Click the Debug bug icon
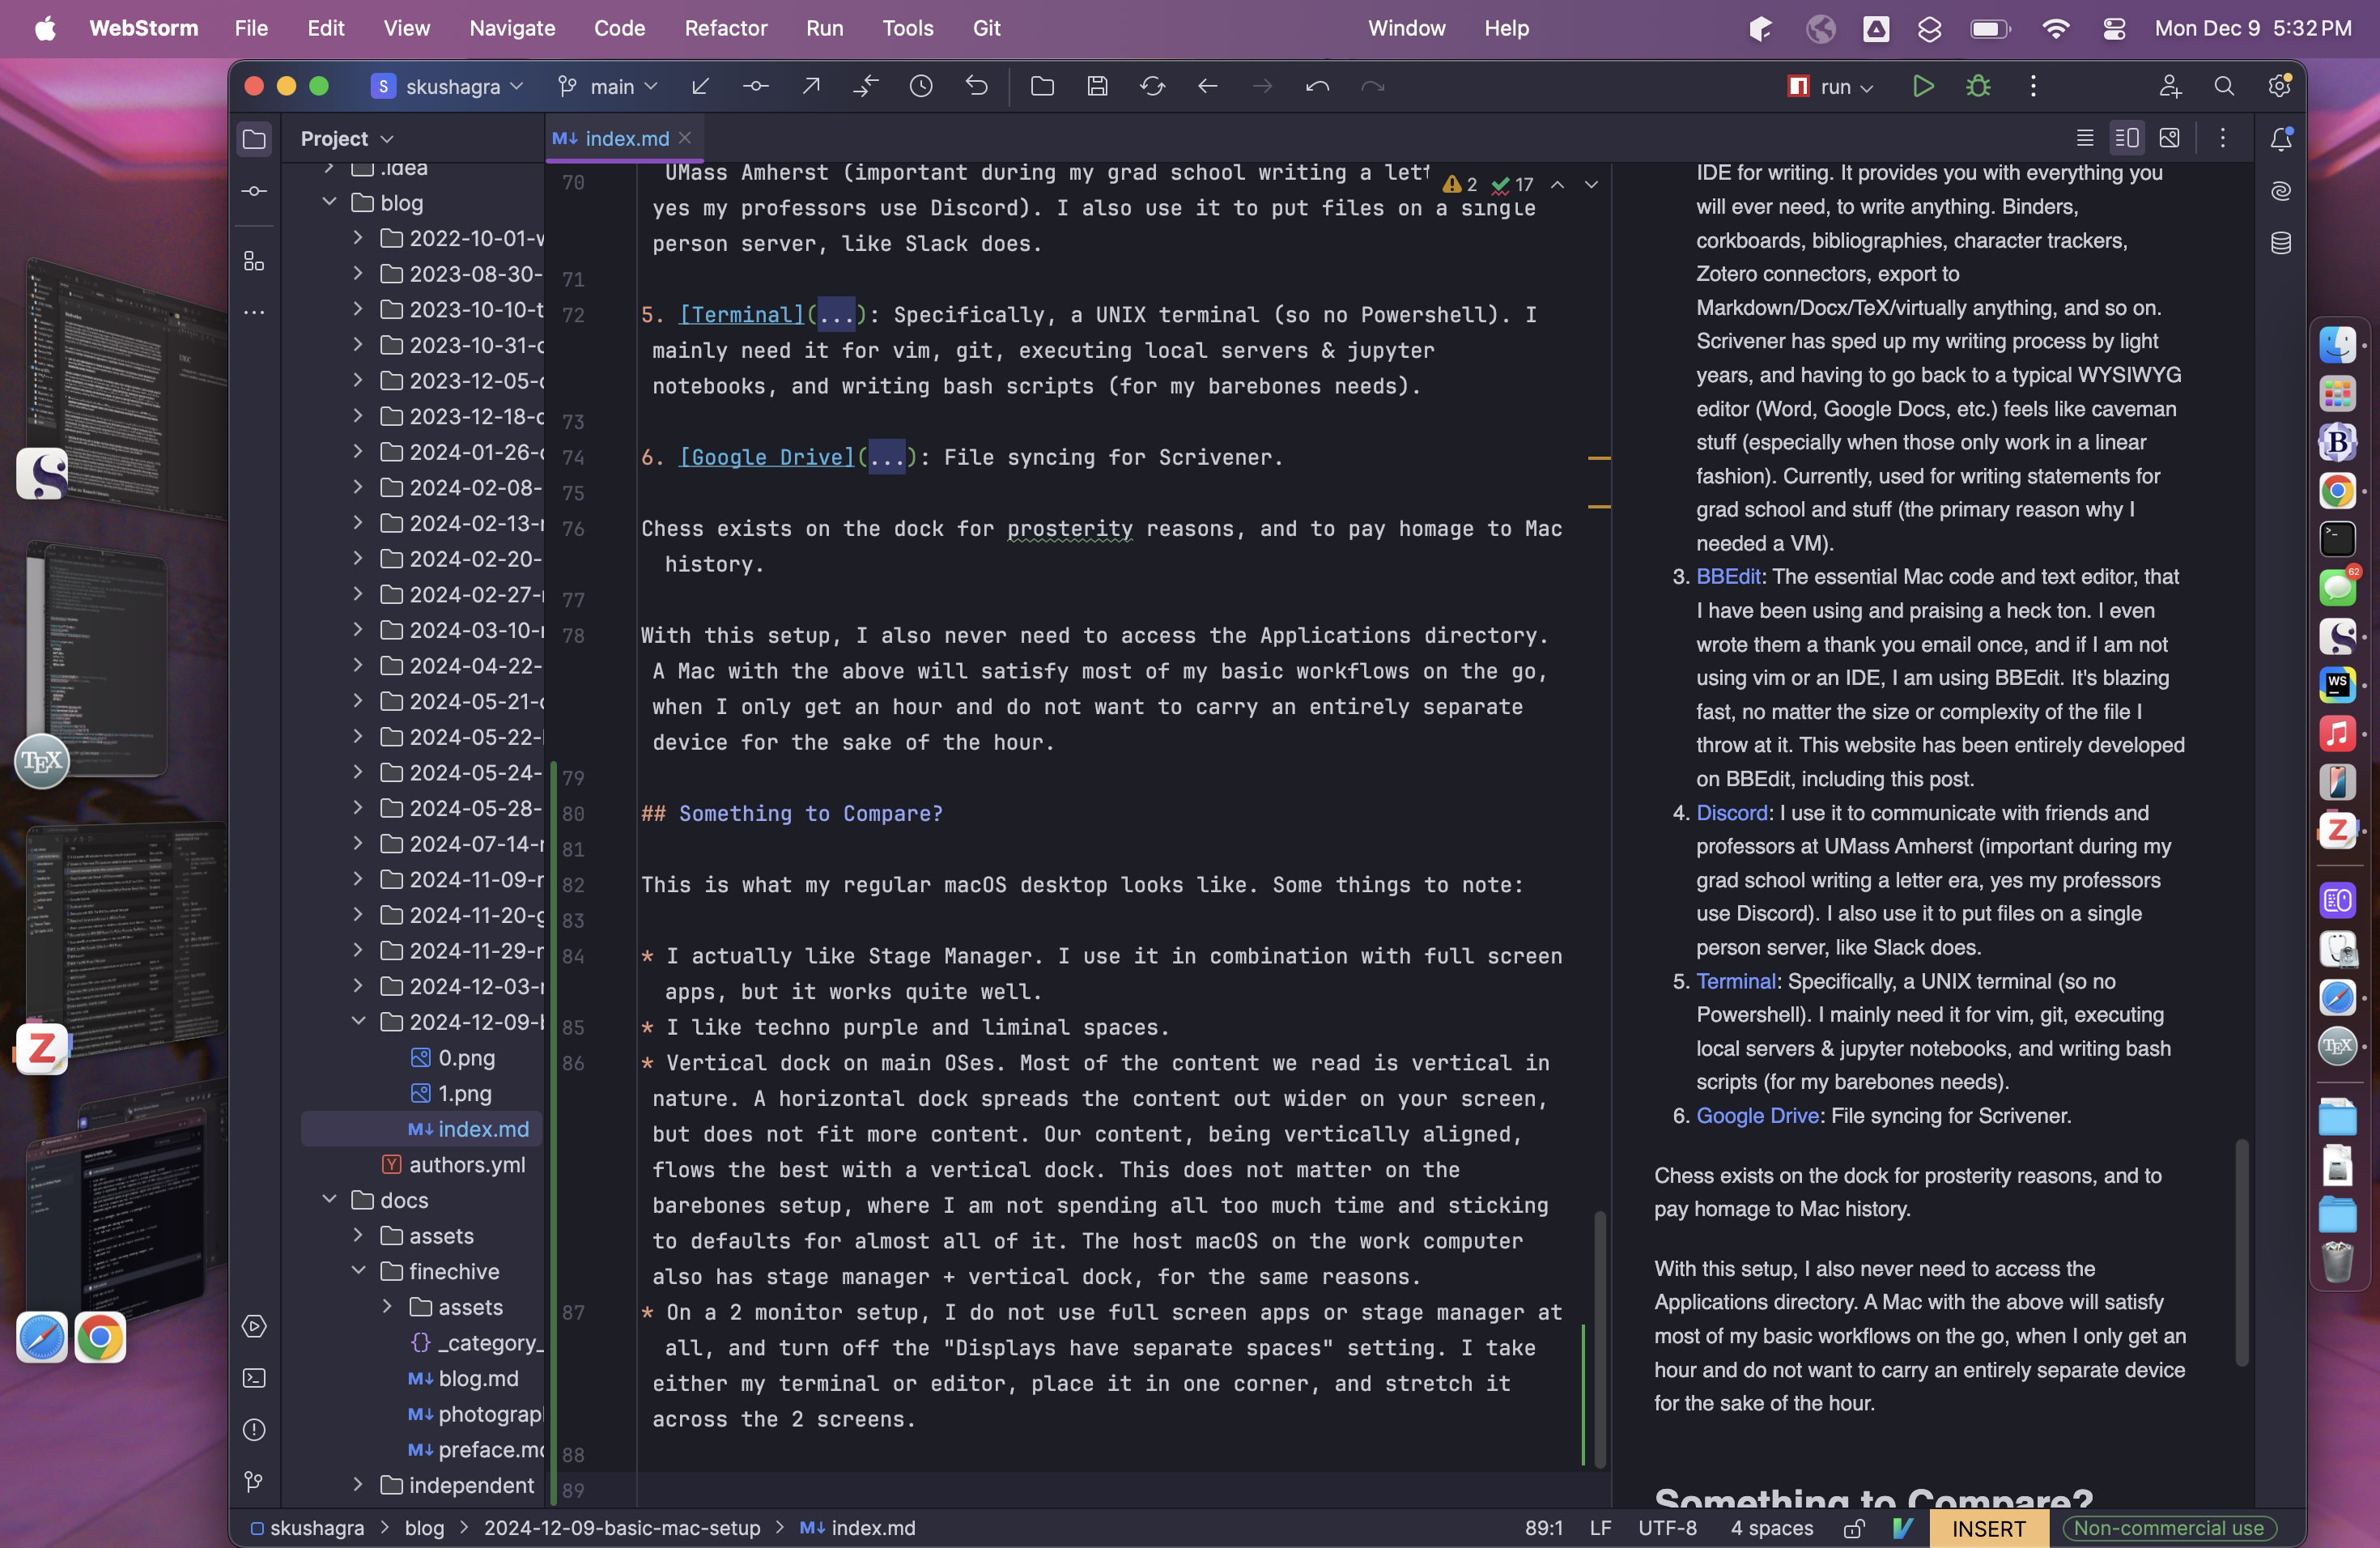 coord(1977,87)
